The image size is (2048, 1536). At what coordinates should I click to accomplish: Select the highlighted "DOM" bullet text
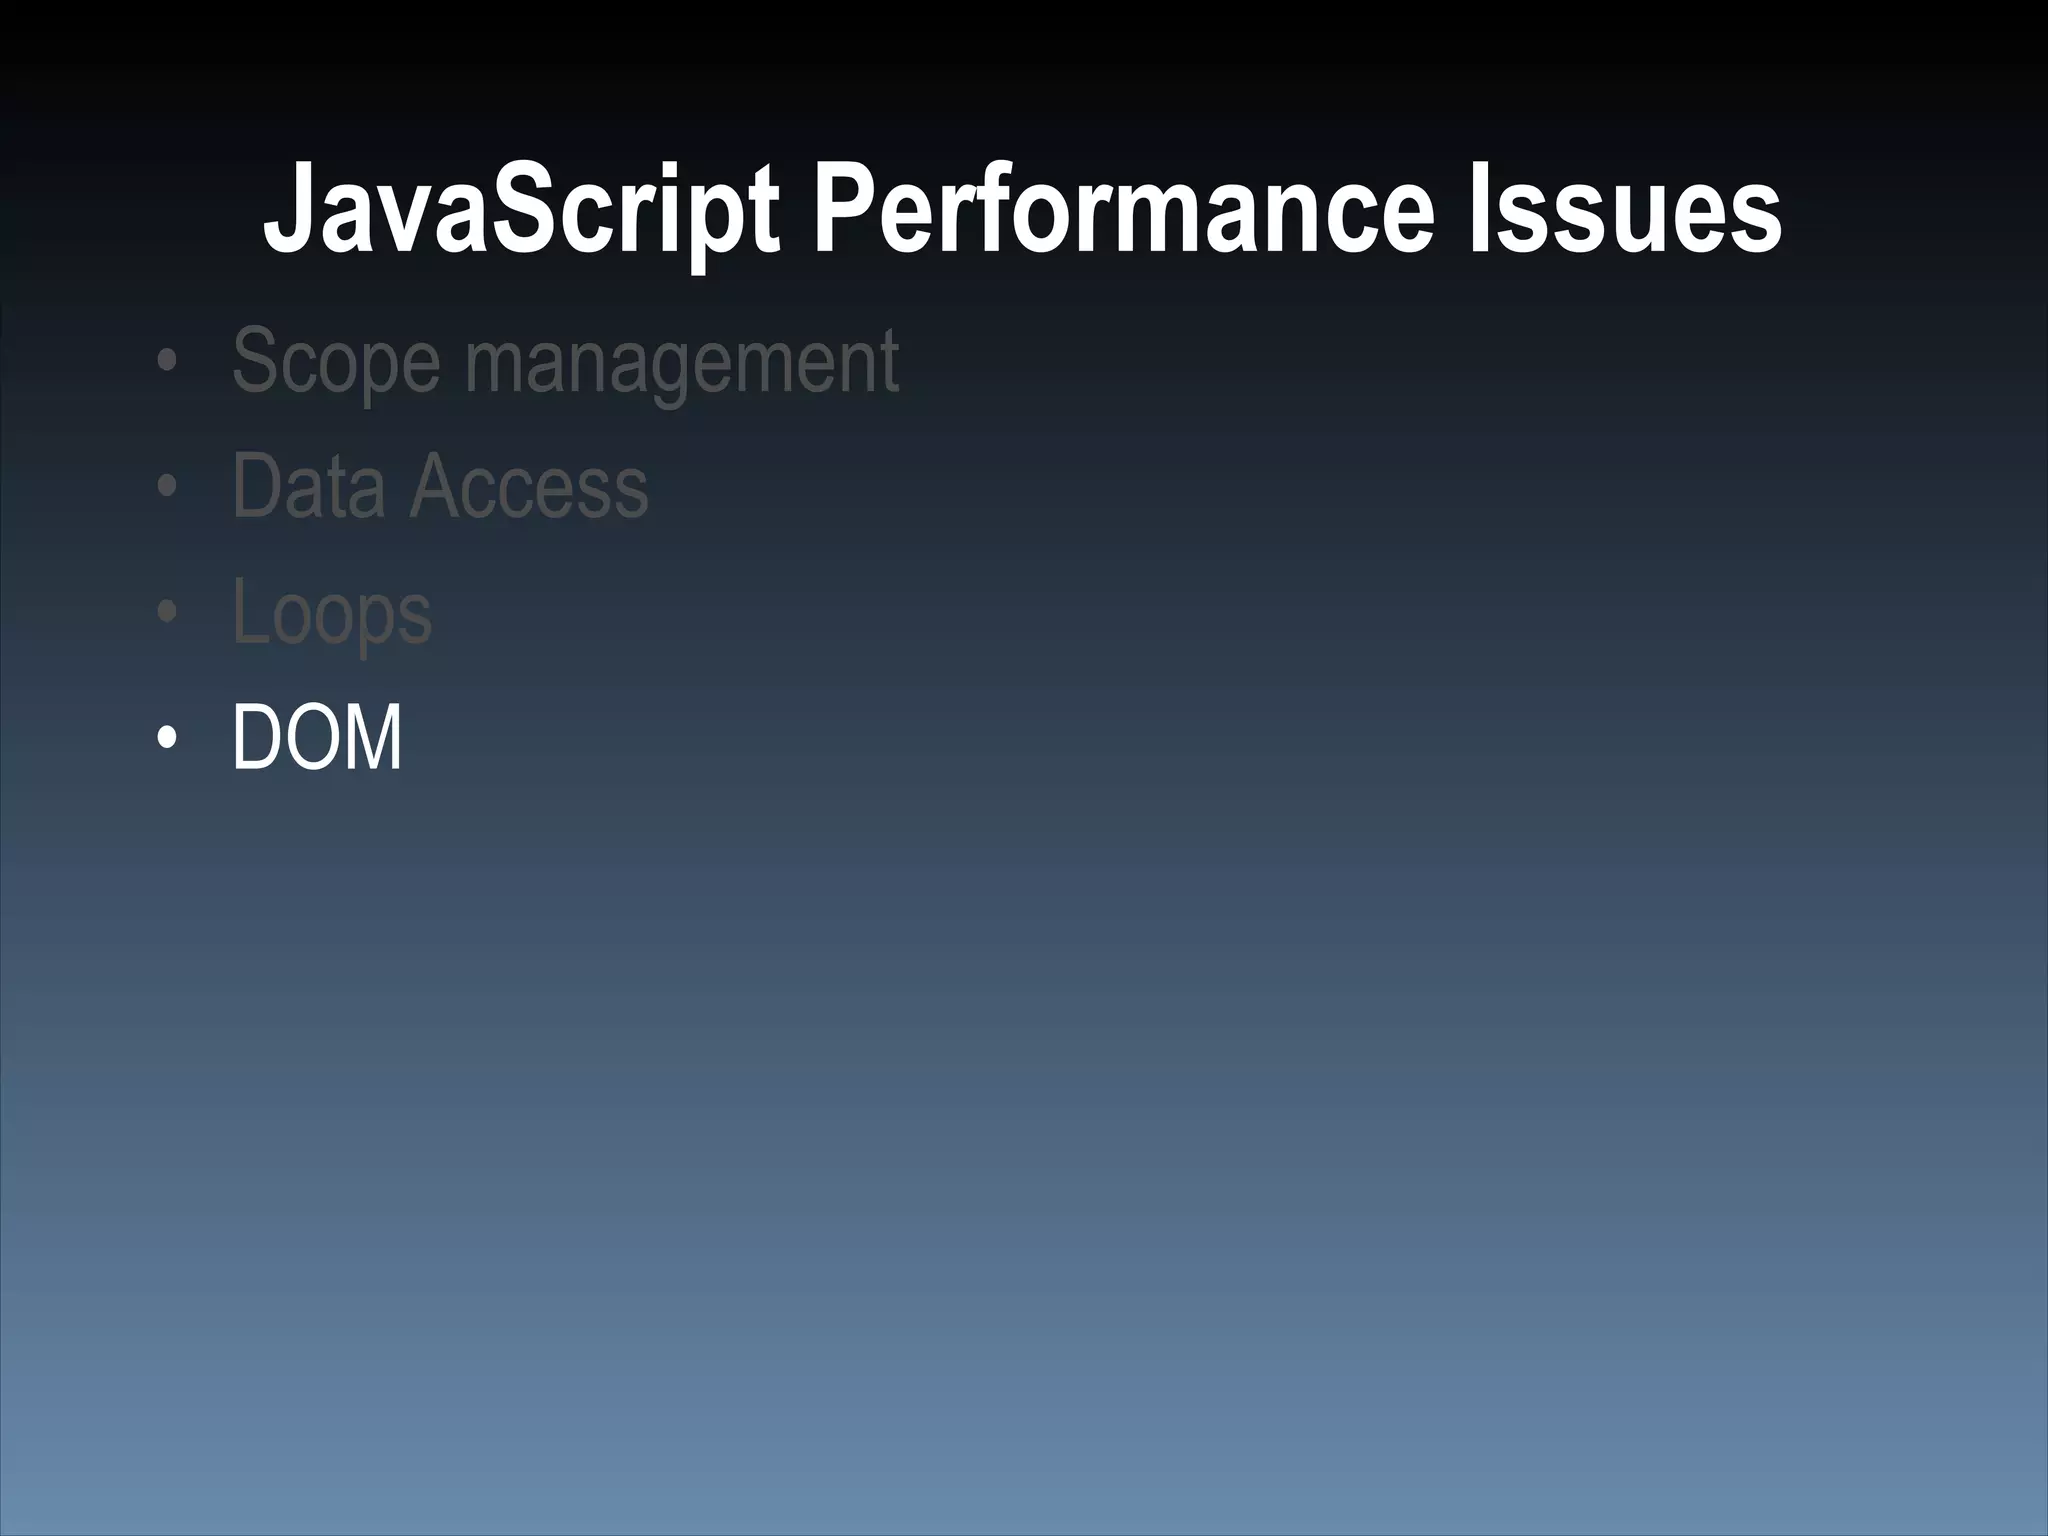coord(316,738)
